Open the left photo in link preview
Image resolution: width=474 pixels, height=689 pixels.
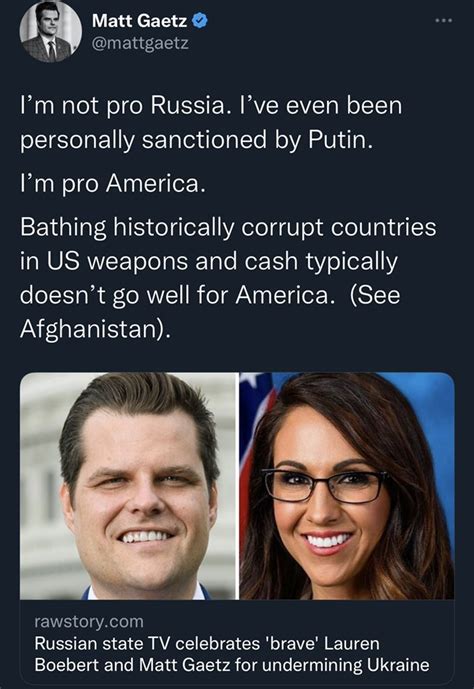(129, 486)
